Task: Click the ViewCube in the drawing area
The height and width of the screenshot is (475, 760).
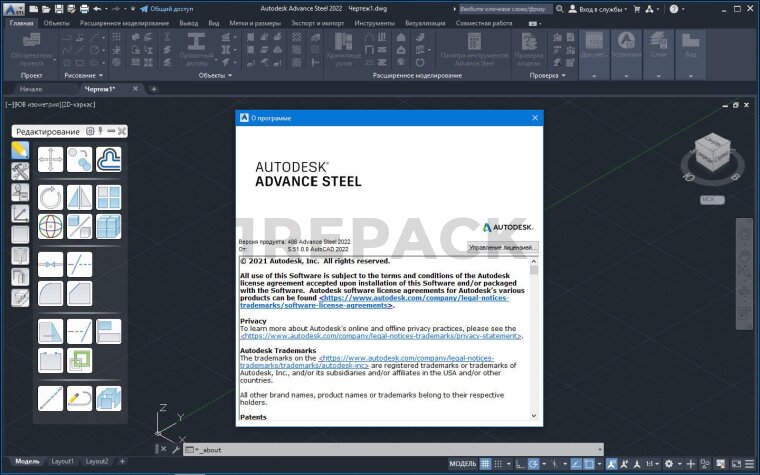Action: pyautogui.click(x=710, y=156)
